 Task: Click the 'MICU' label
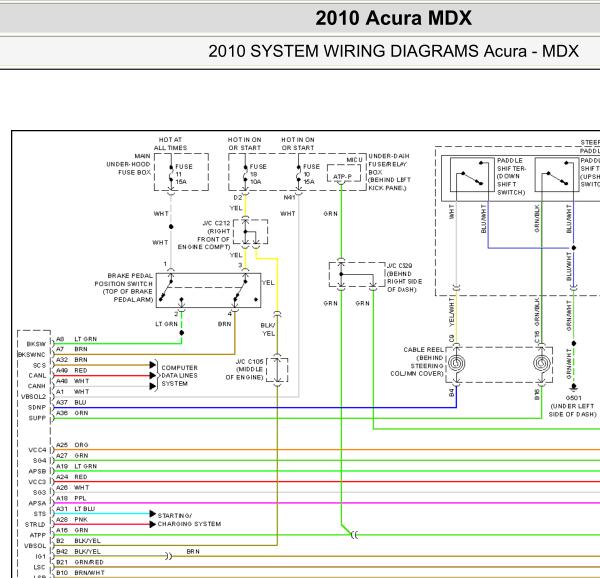point(354,160)
